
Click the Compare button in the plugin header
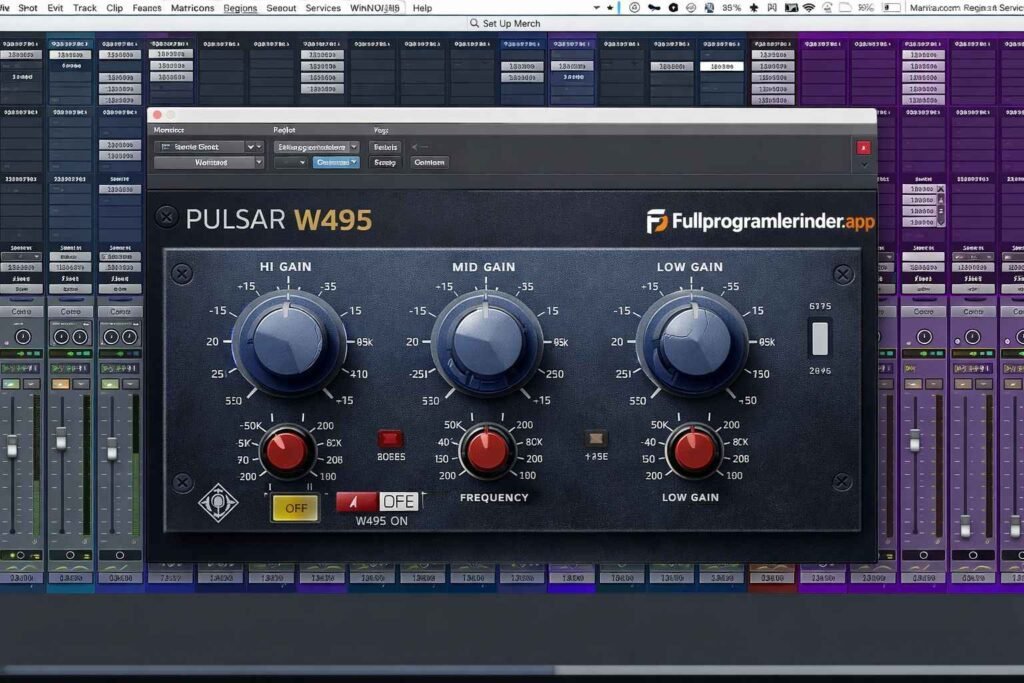(428, 162)
